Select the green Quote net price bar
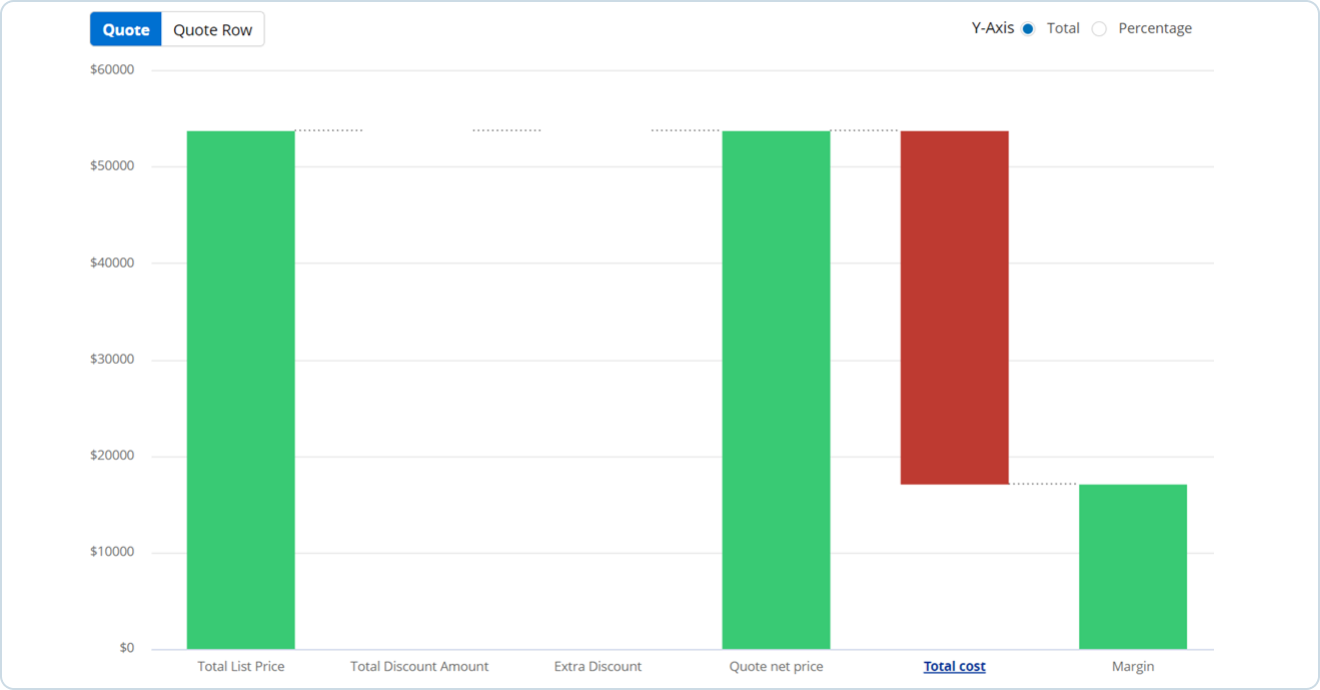1320x690 pixels. click(776, 390)
